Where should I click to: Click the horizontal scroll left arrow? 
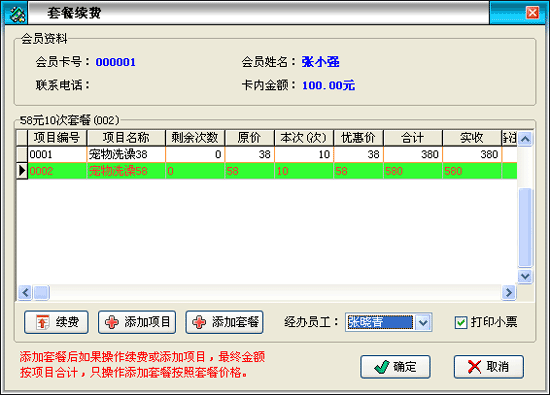pos(25,292)
